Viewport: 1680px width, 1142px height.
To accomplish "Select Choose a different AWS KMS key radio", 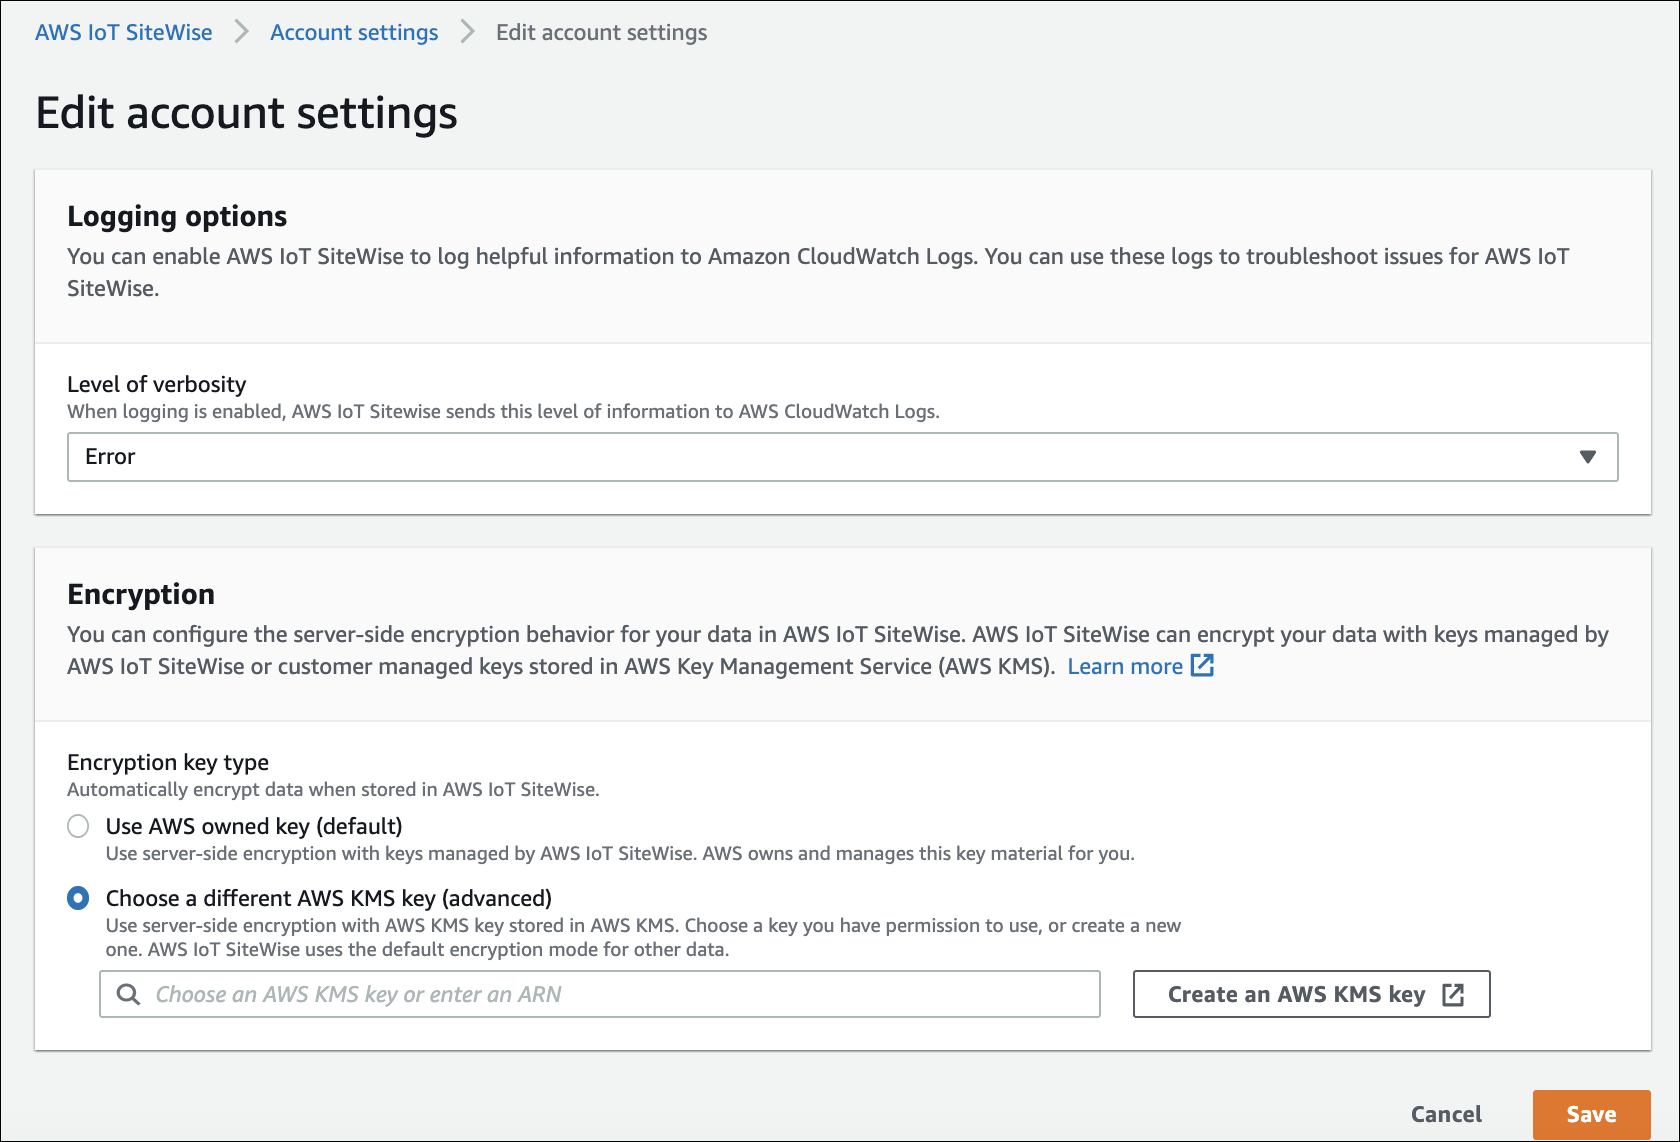I will click(78, 898).
